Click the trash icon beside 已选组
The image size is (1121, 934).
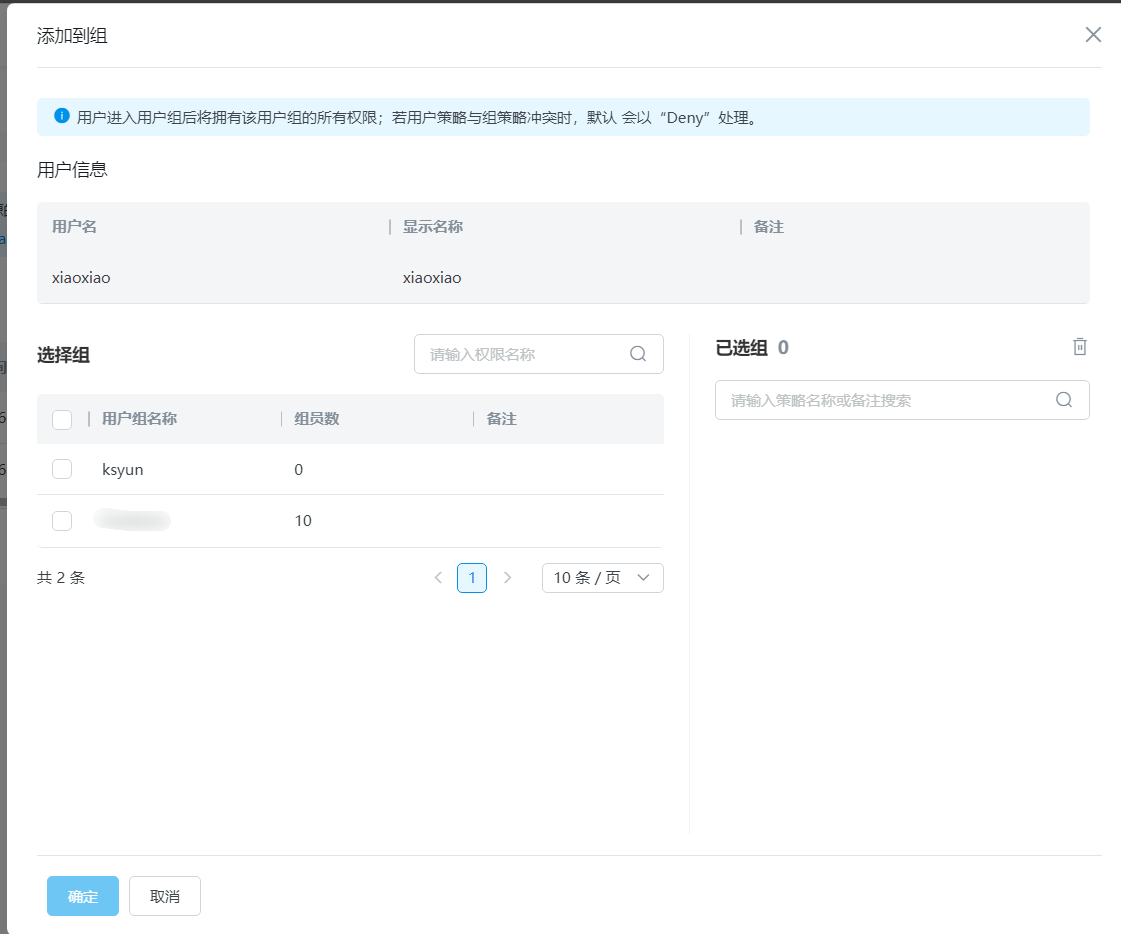1080,347
